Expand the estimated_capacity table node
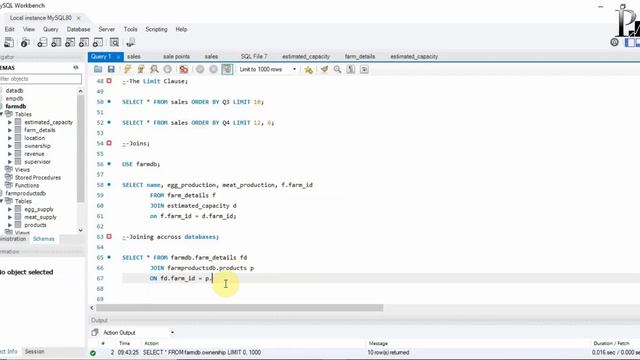The image size is (640, 360). click(x=10, y=122)
